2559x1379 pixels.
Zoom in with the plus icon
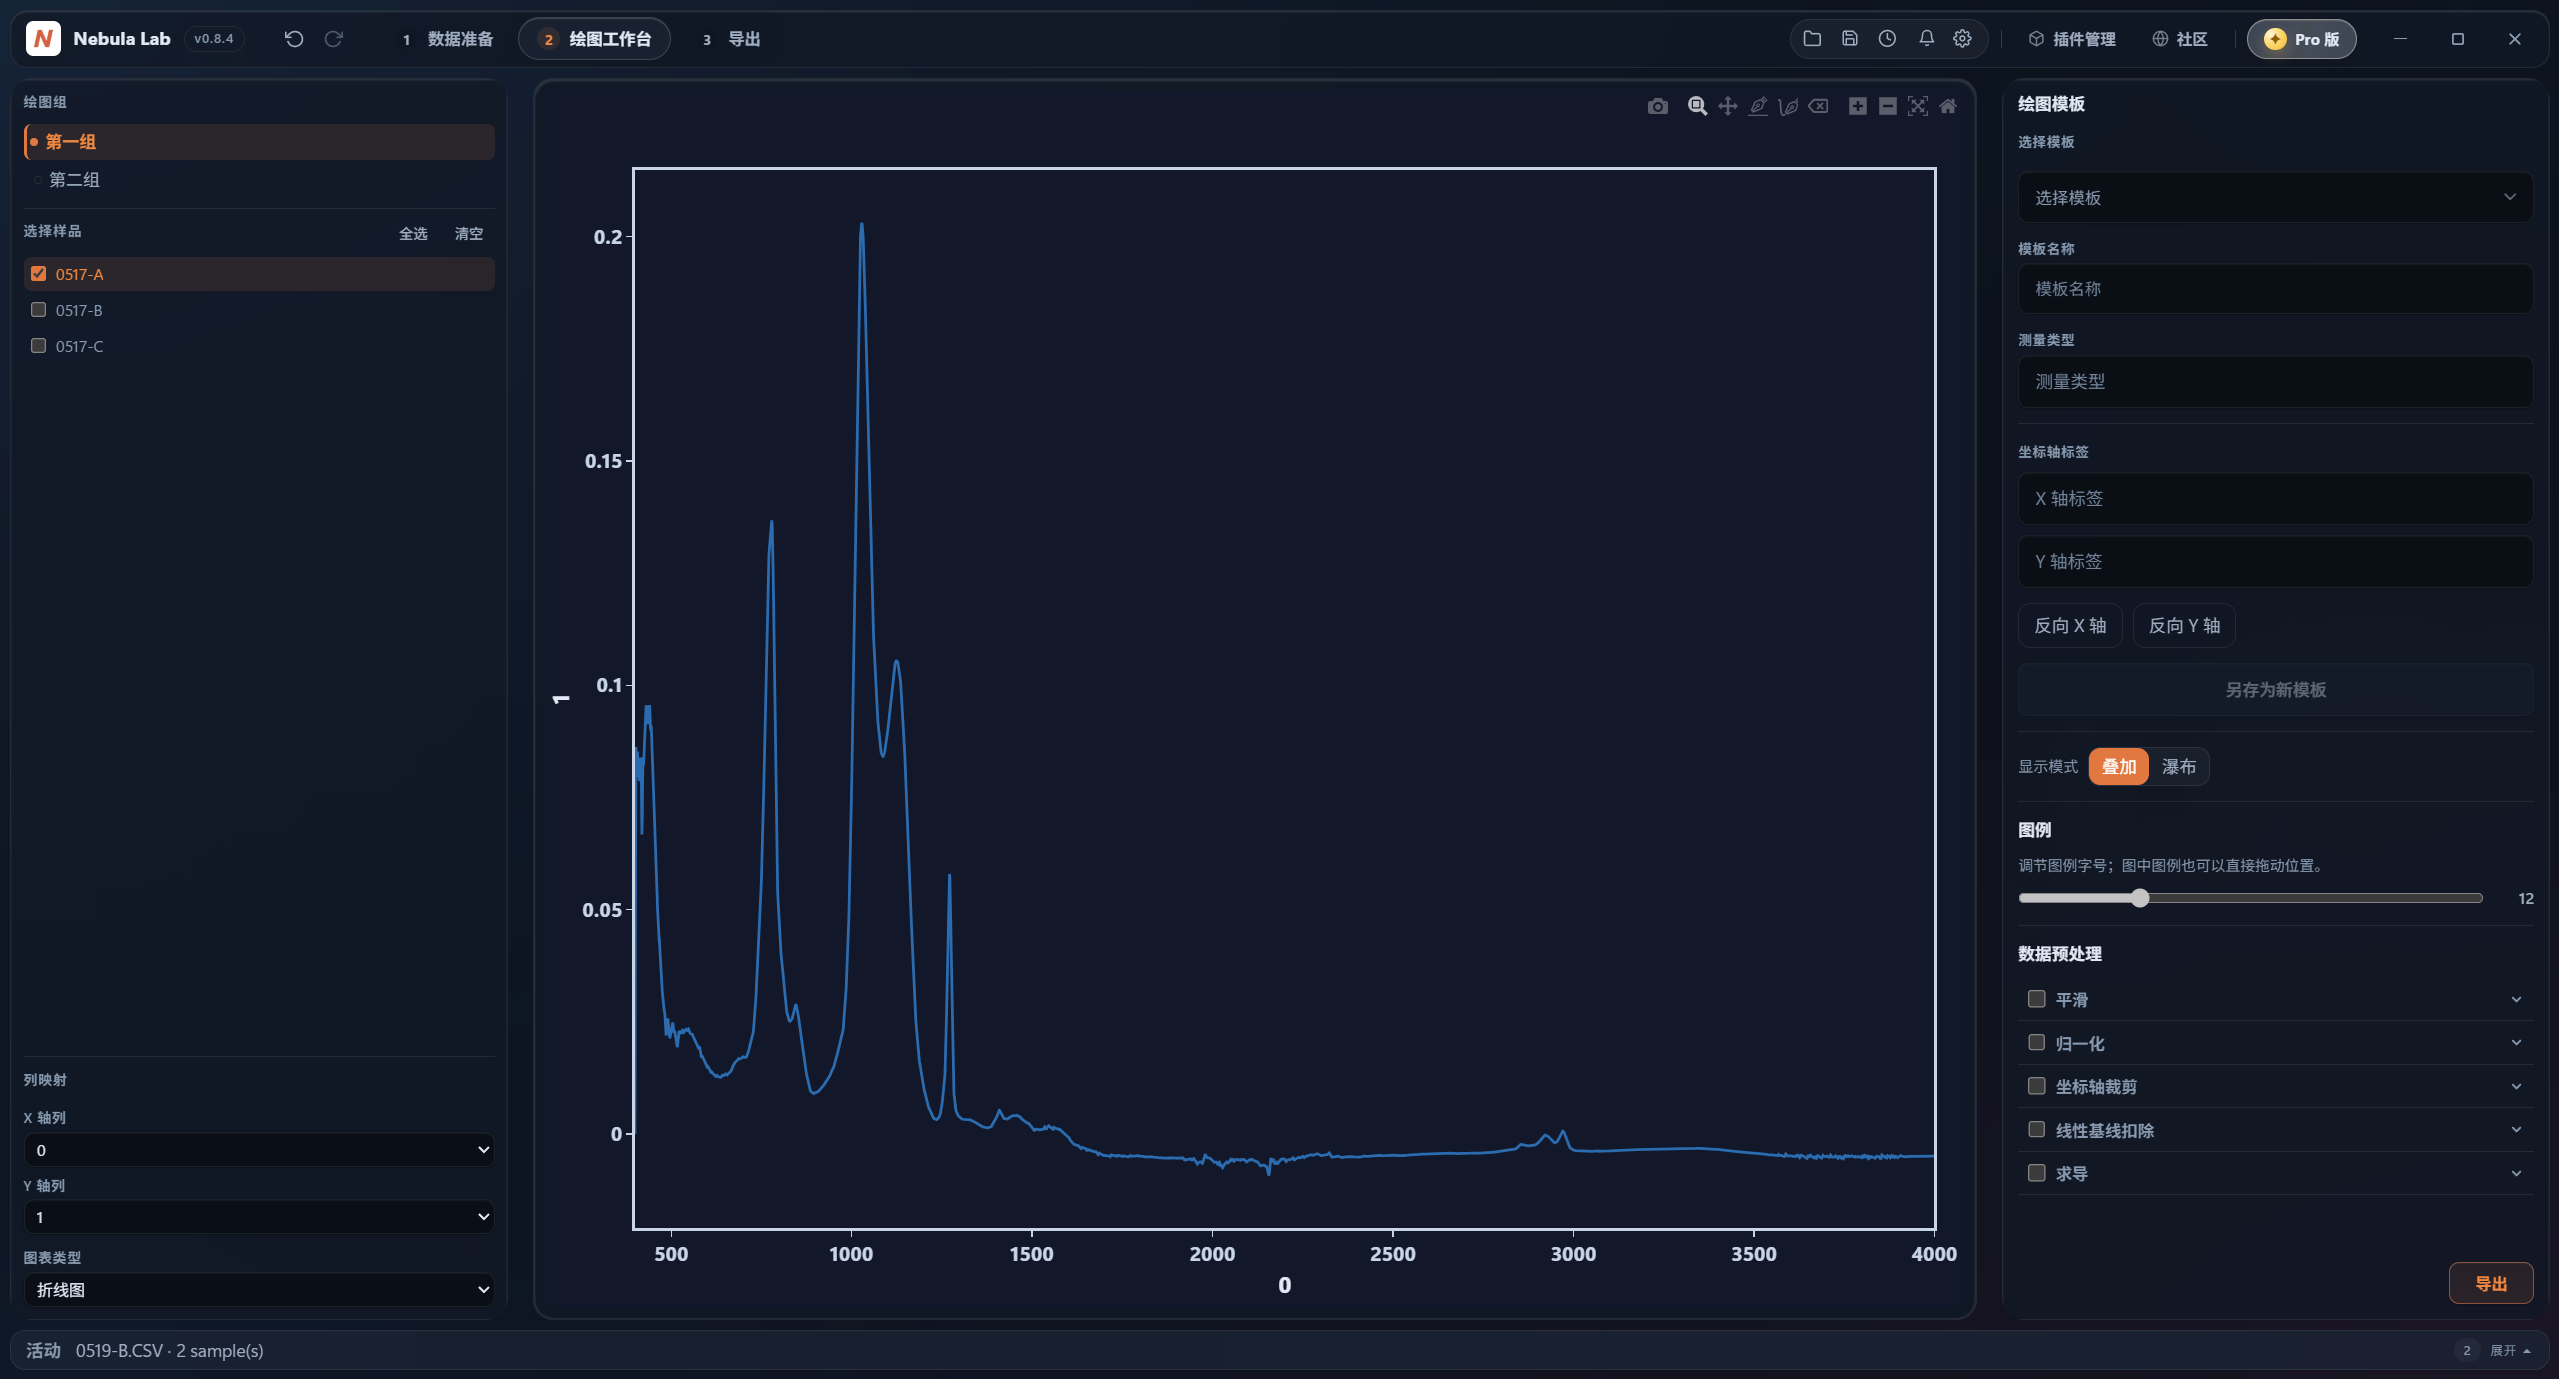pos(1857,106)
